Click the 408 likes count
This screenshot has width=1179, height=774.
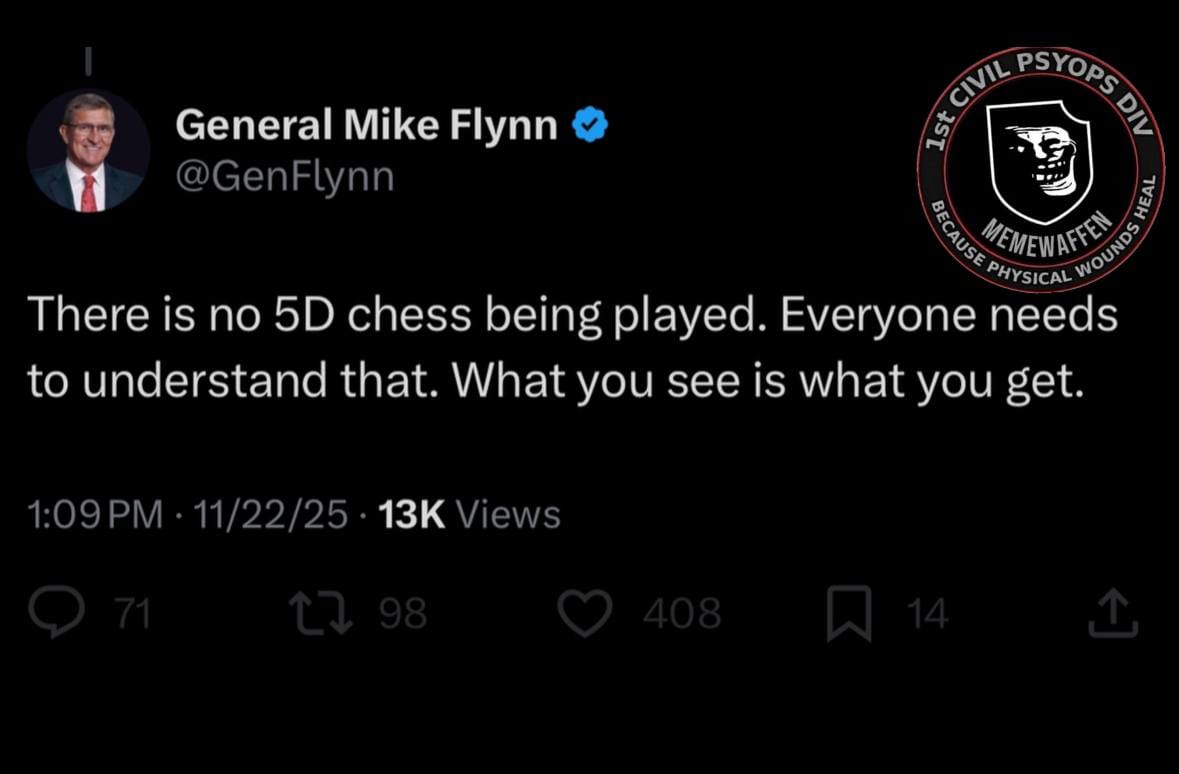(681, 614)
